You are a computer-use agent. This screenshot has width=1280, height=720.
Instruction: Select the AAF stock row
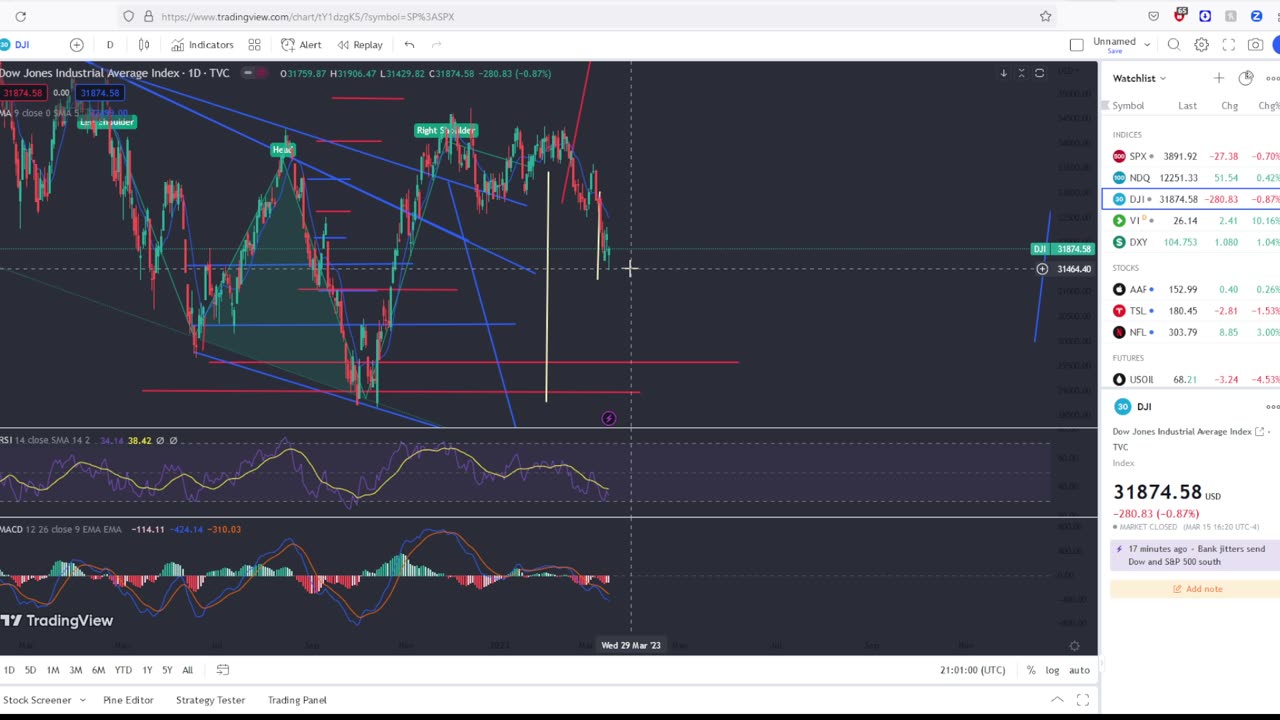click(1190, 289)
